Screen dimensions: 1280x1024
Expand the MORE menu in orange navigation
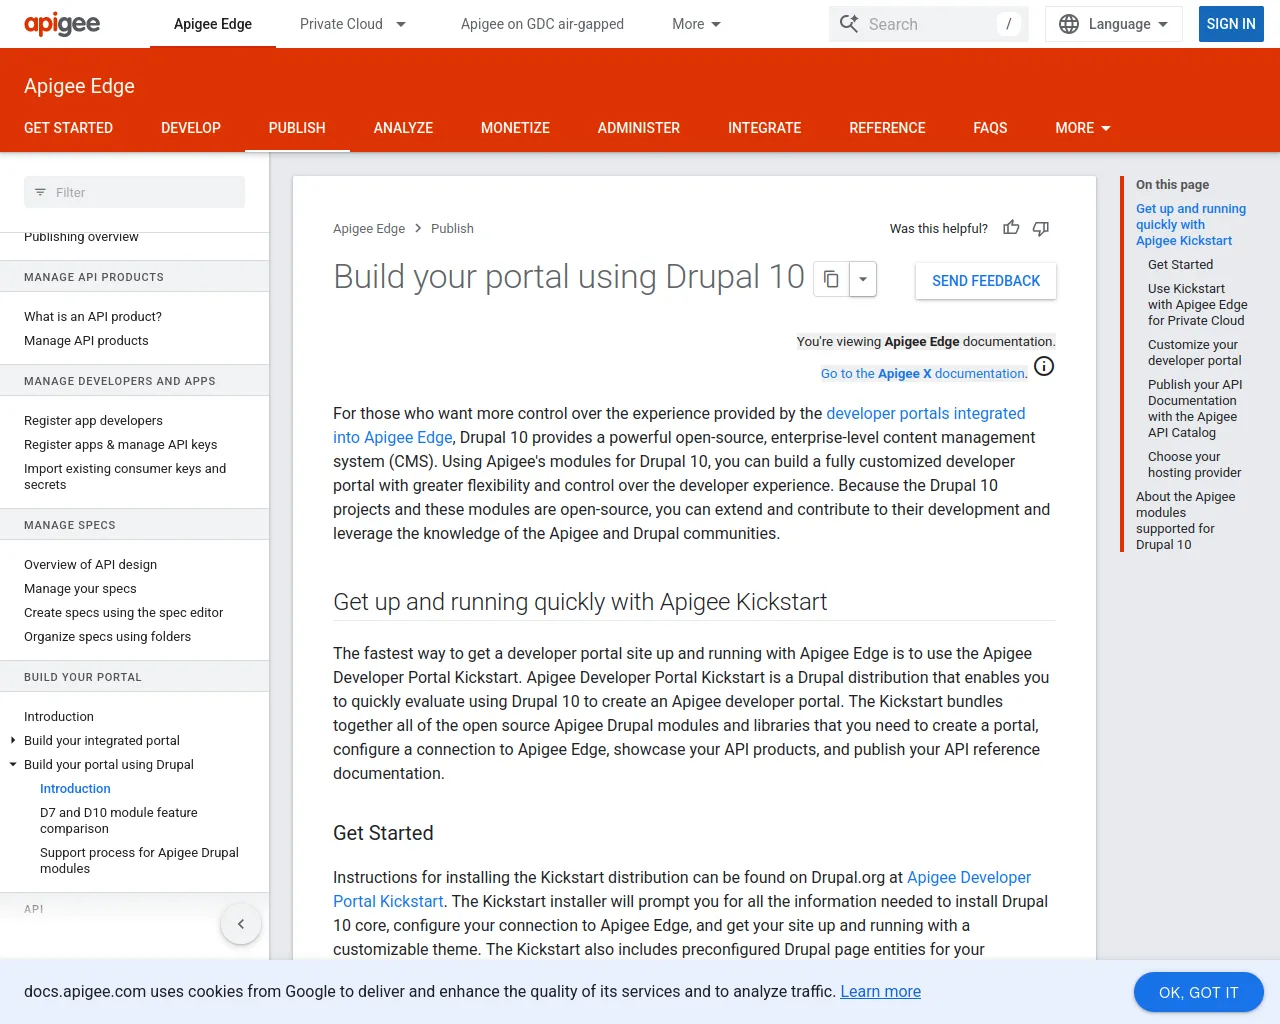pos(1083,128)
